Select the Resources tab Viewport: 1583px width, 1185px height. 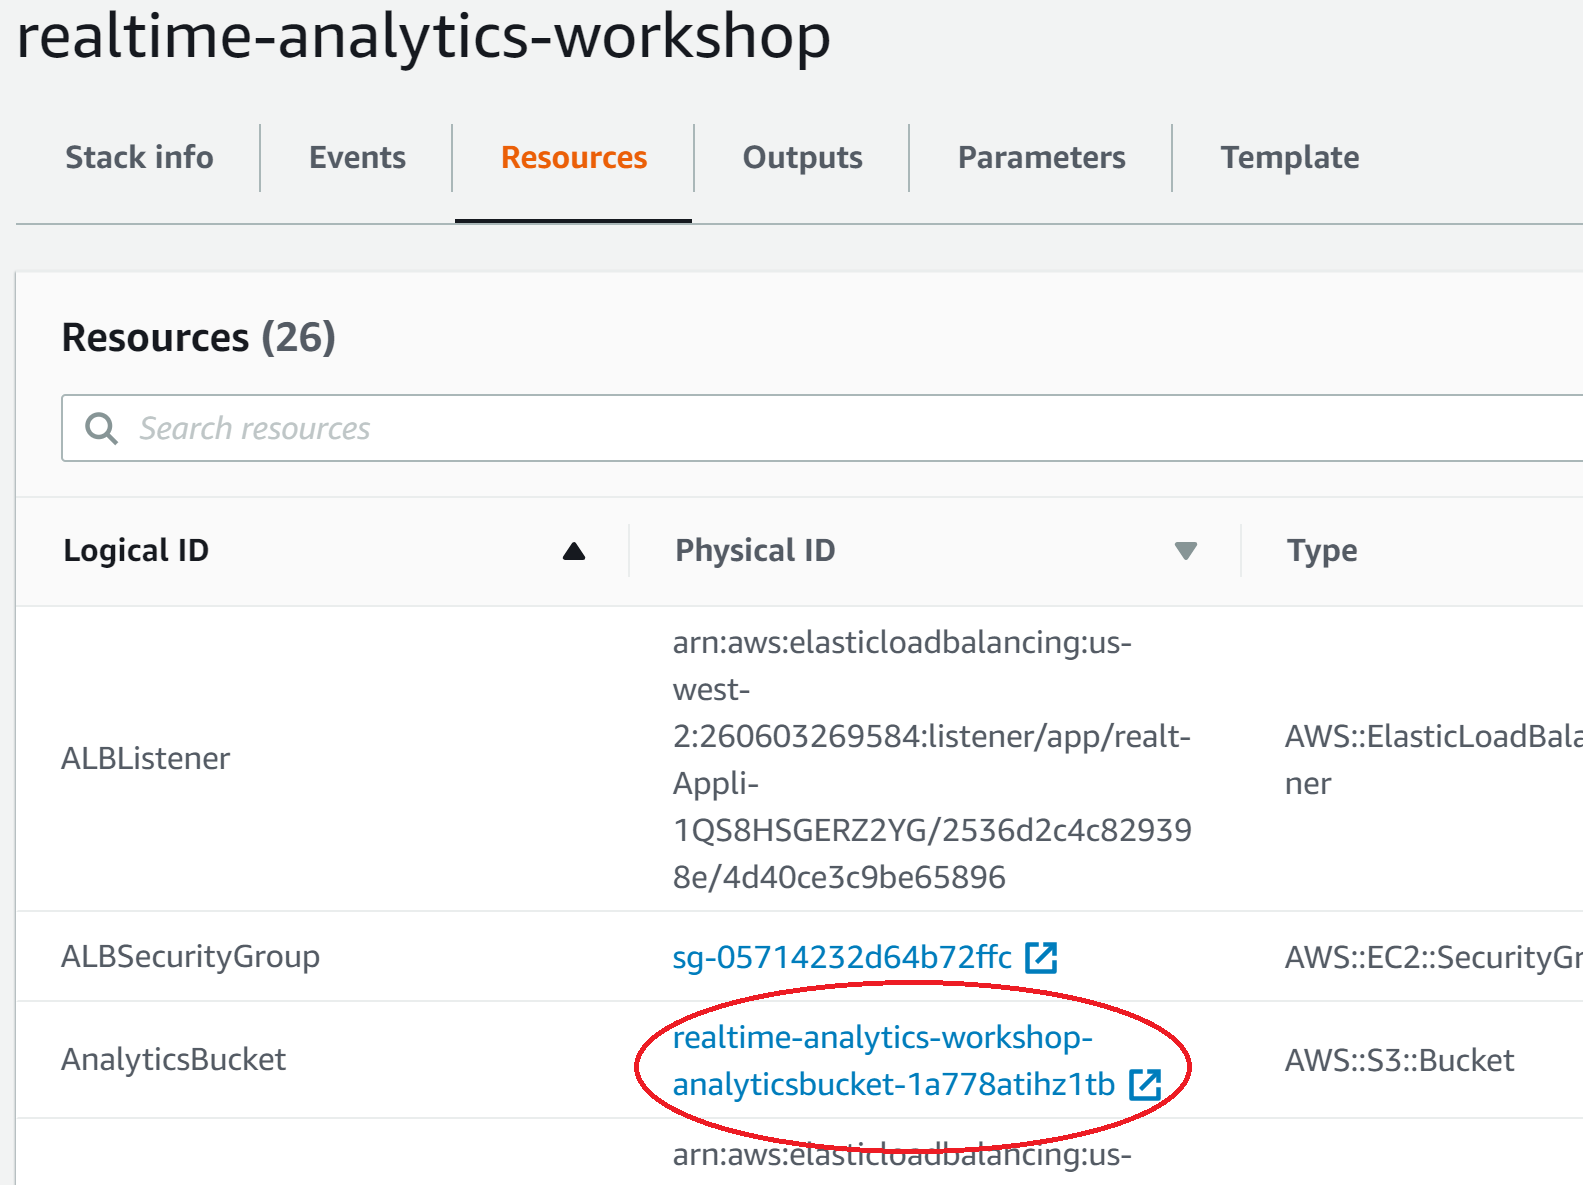[x=574, y=157]
